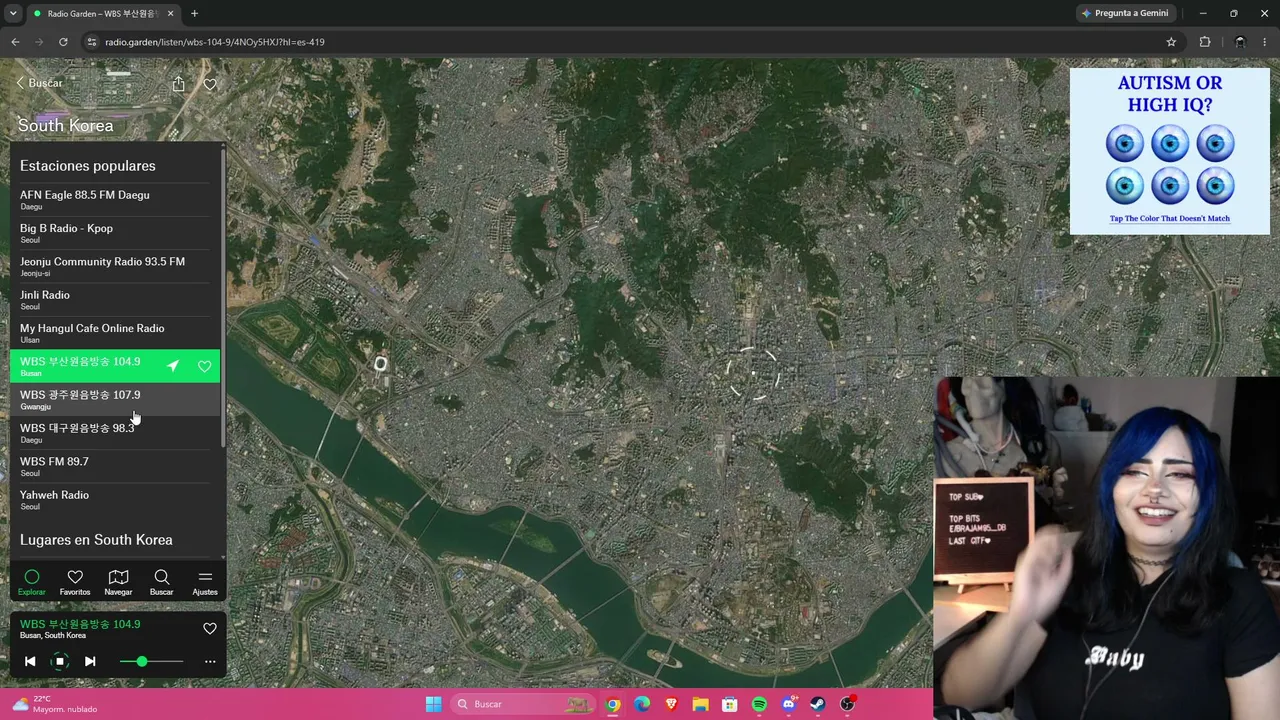Click the station list scrollbar
1280x720 pixels.
point(223,297)
